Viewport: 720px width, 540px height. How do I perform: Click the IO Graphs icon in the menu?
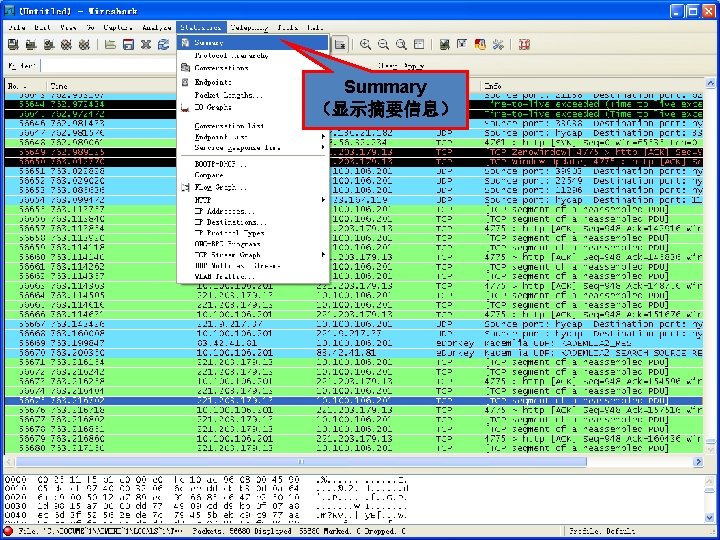(185, 108)
